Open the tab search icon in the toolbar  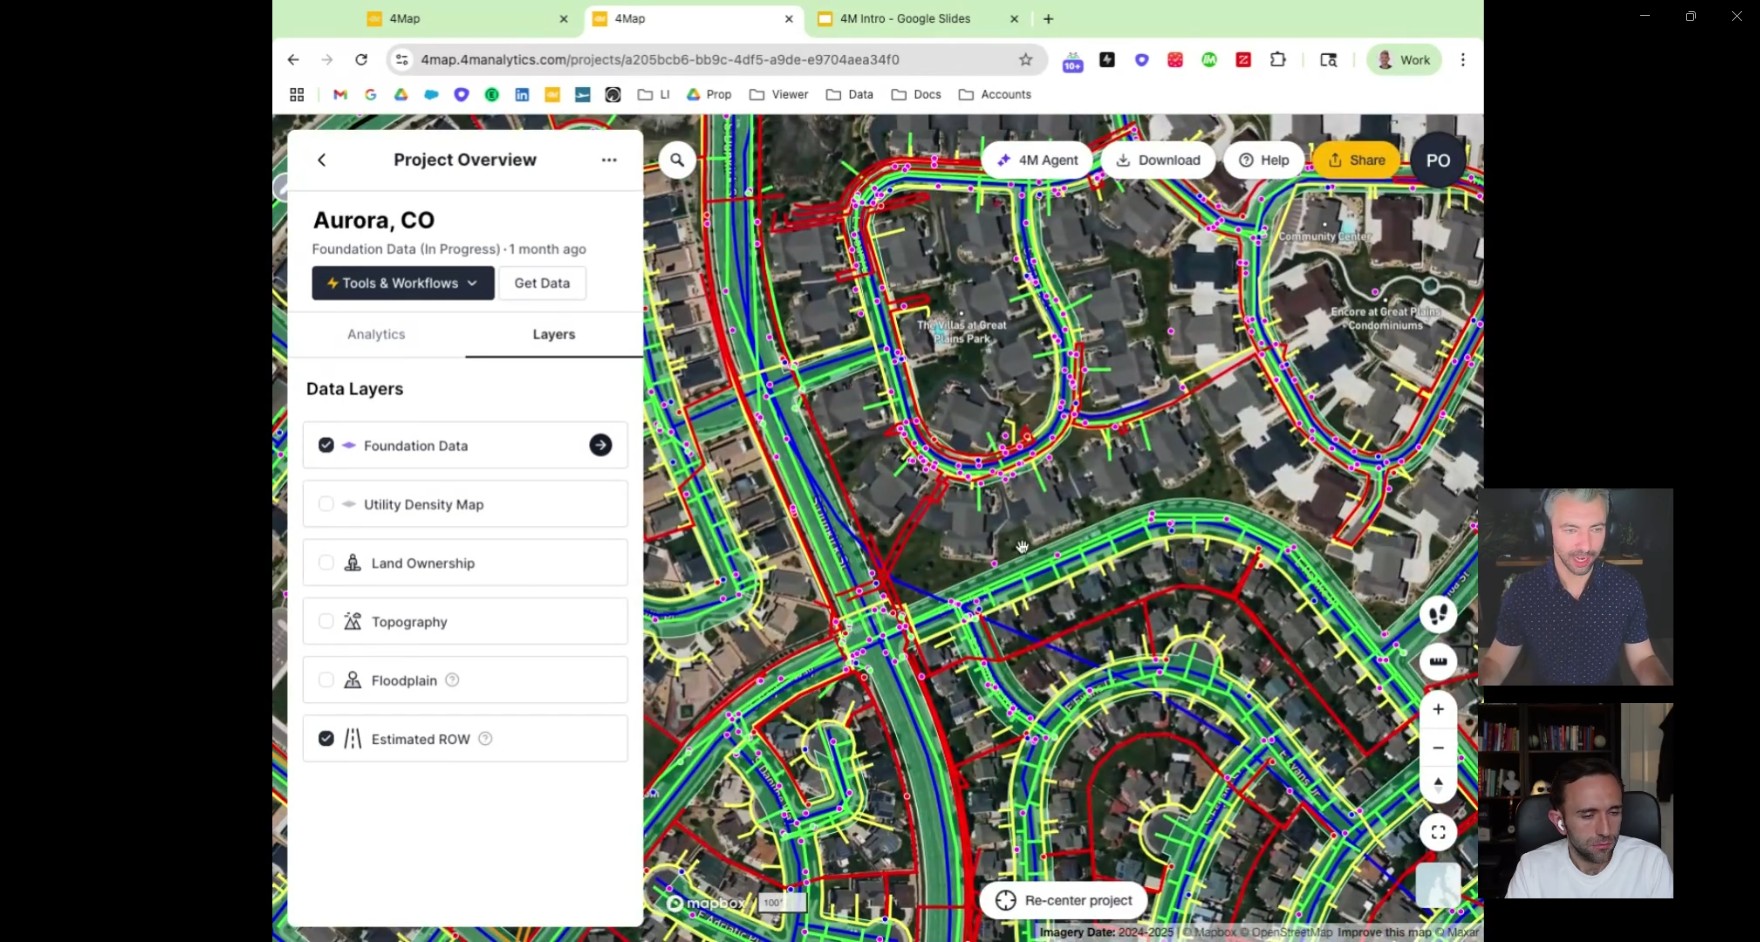(x=1329, y=60)
